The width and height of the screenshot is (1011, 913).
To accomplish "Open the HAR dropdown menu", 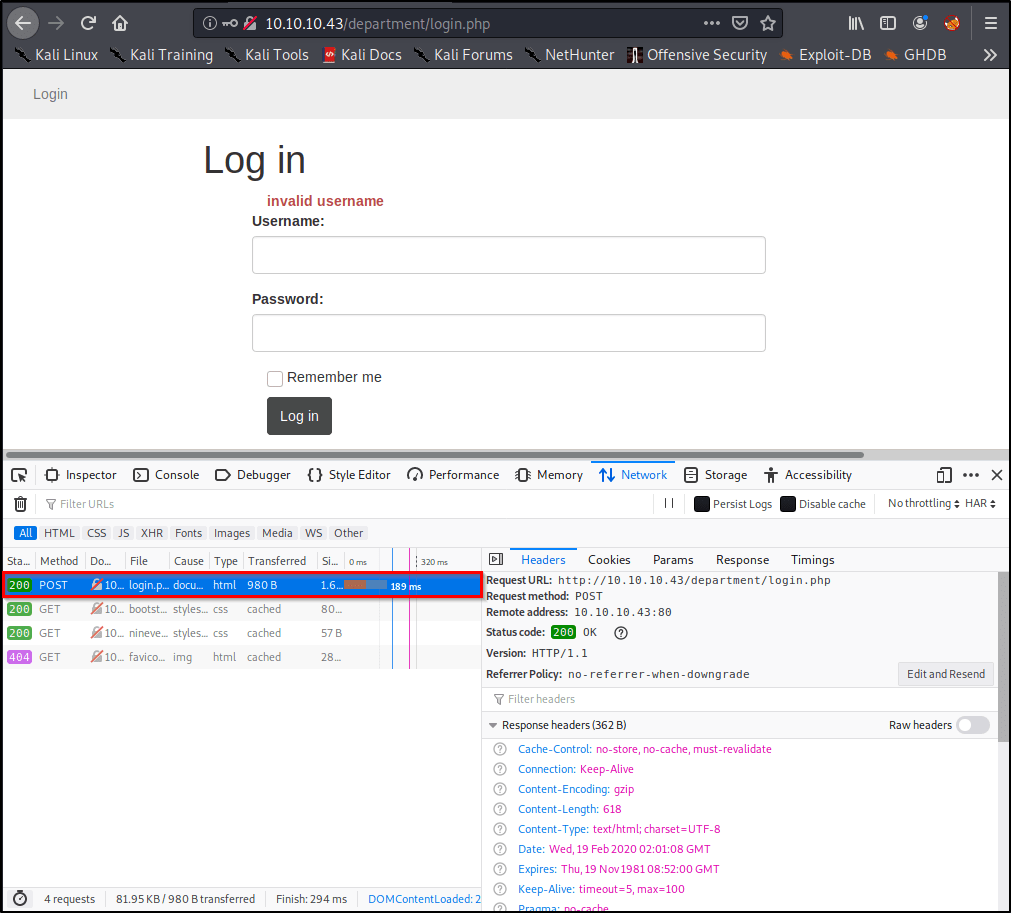I will [x=980, y=504].
